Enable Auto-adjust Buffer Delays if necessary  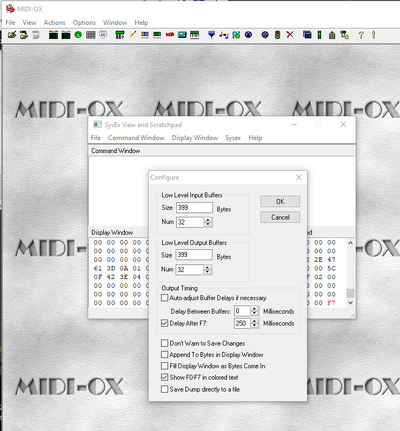click(164, 298)
